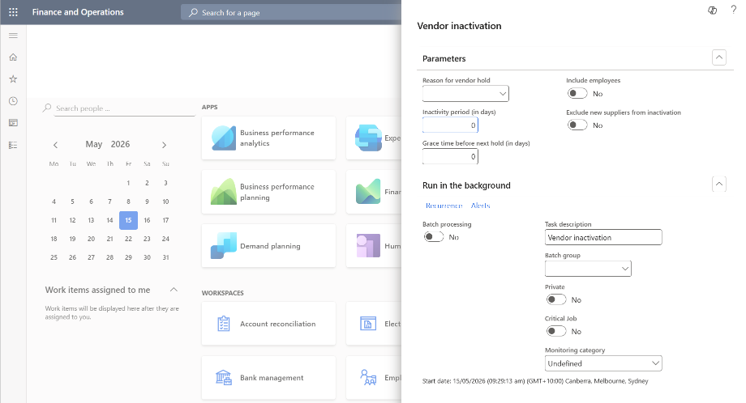Select May 22 in the calendar
The width and height of the screenshot is (746, 403).
click(128, 239)
